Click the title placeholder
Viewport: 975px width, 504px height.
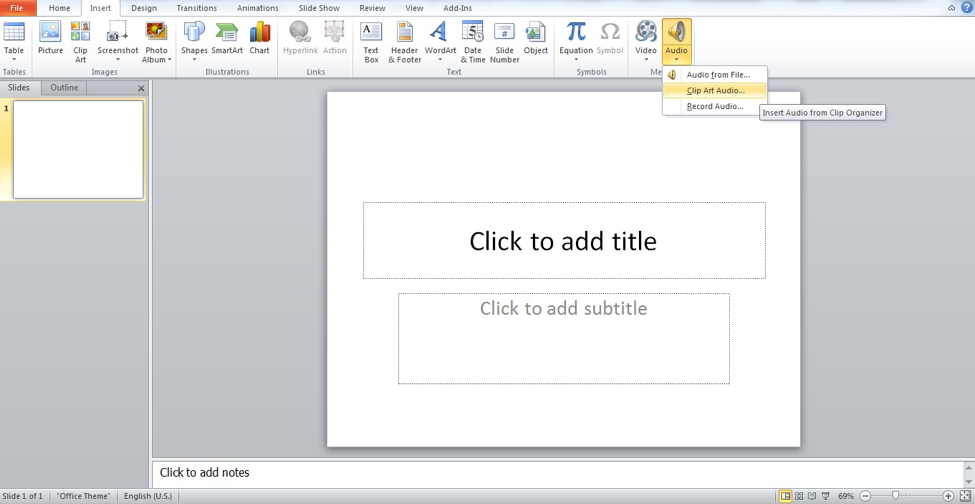(x=564, y=241)
